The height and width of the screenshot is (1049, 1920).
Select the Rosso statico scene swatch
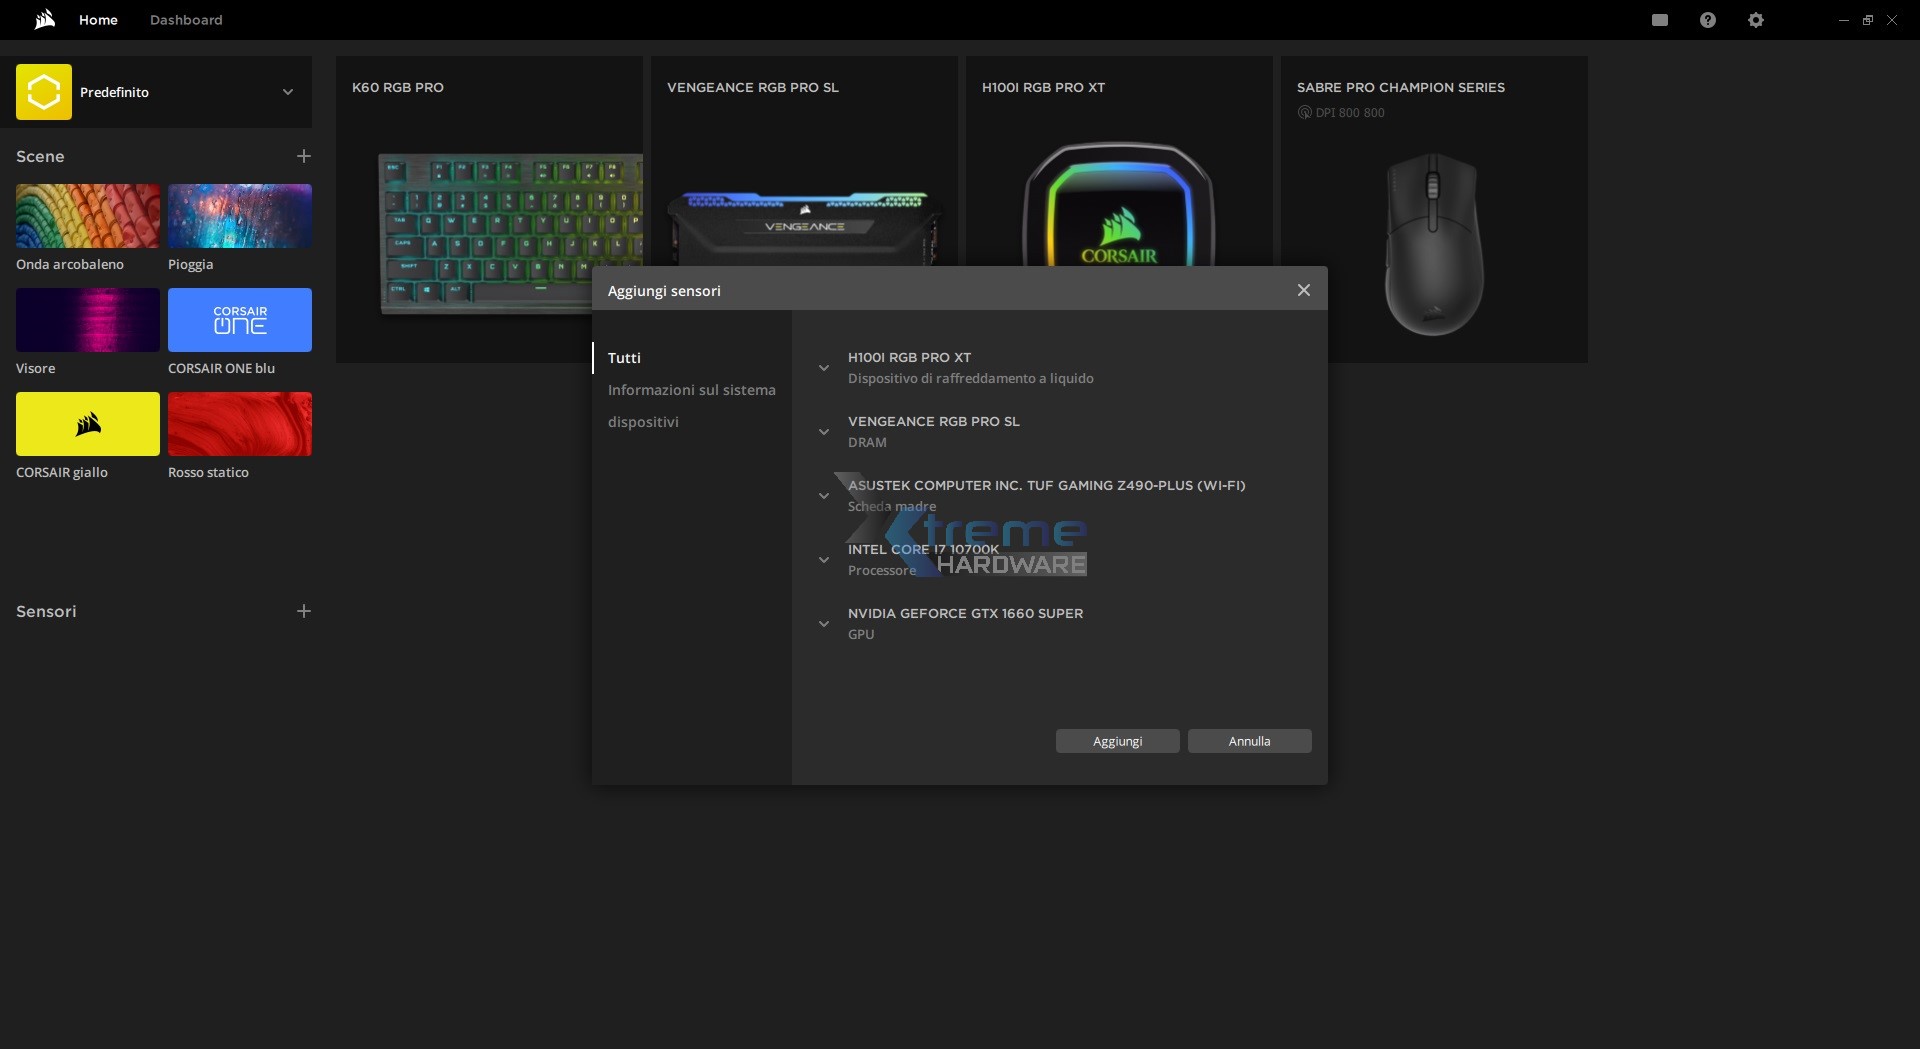[x=240, y=424]
